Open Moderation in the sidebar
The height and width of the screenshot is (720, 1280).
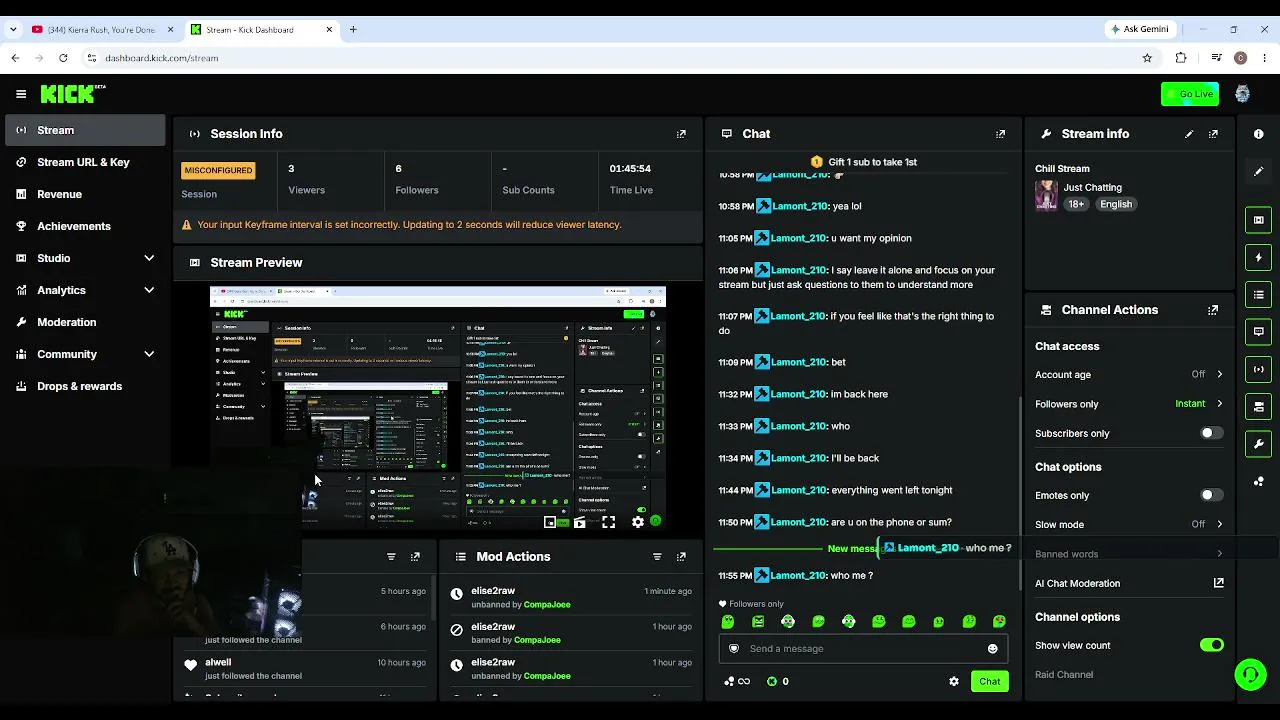click(85, 322)
